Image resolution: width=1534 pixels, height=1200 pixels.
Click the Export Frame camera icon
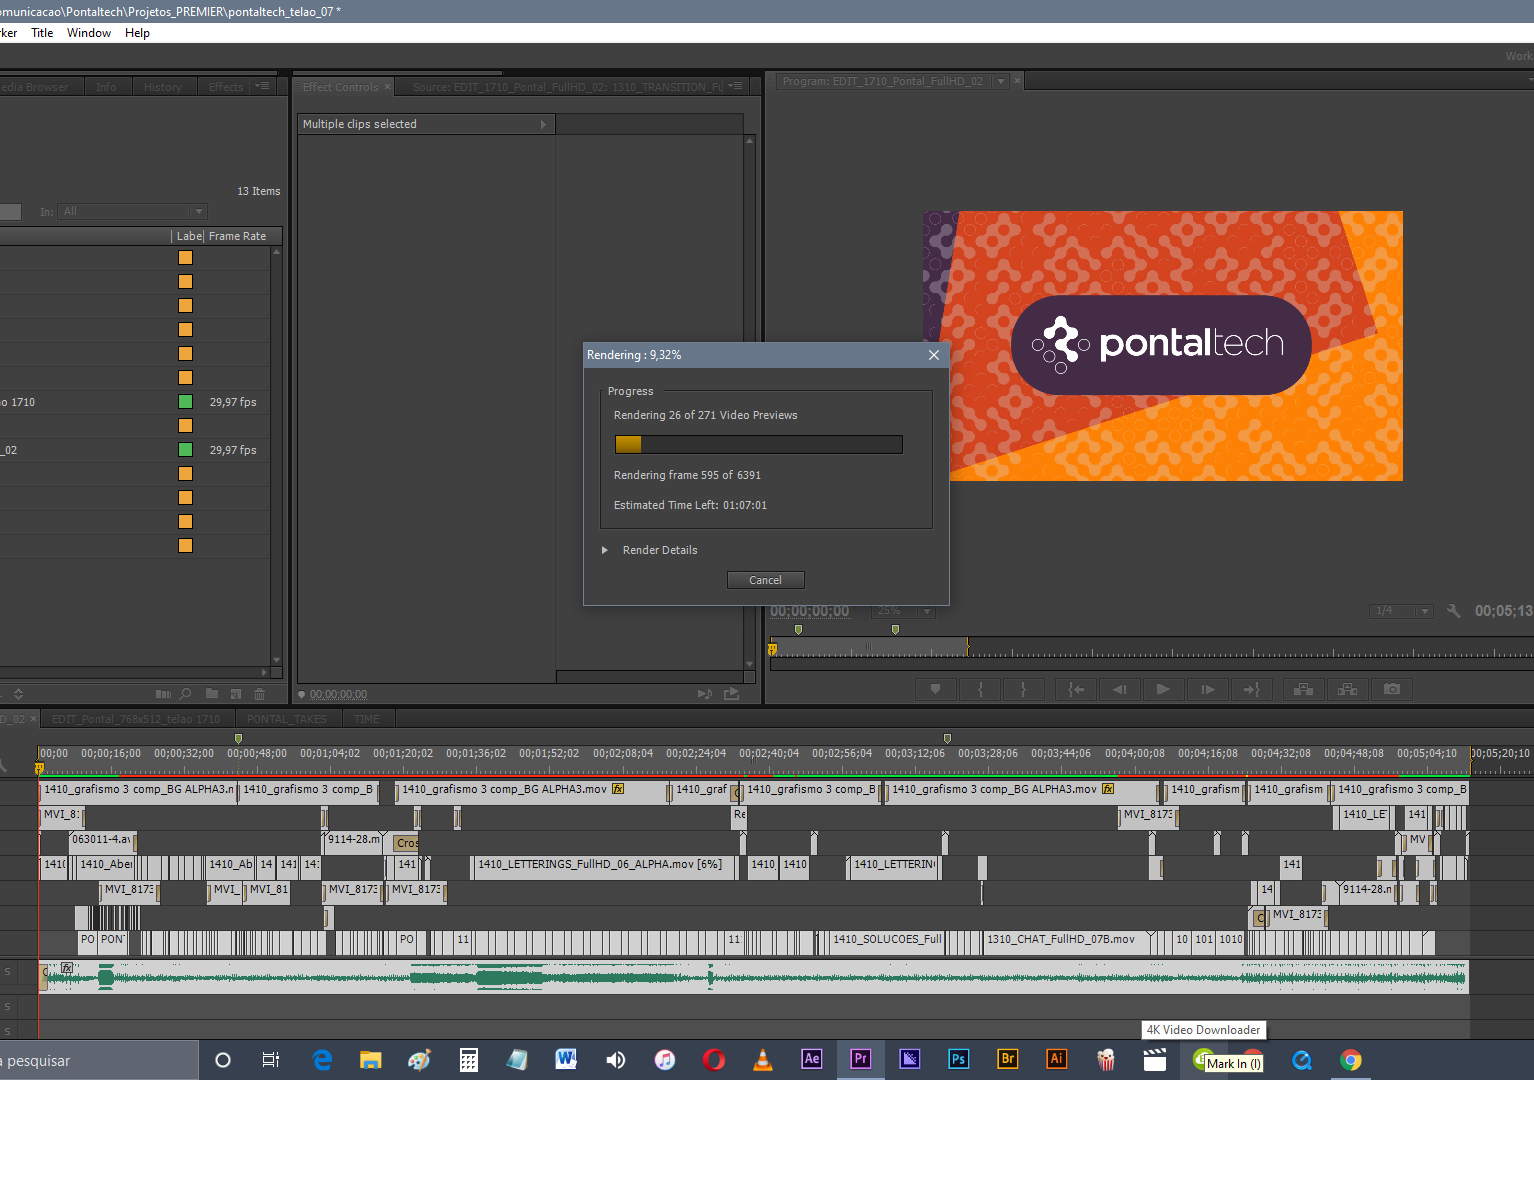pyautogui.click(x=1392, y=689)
